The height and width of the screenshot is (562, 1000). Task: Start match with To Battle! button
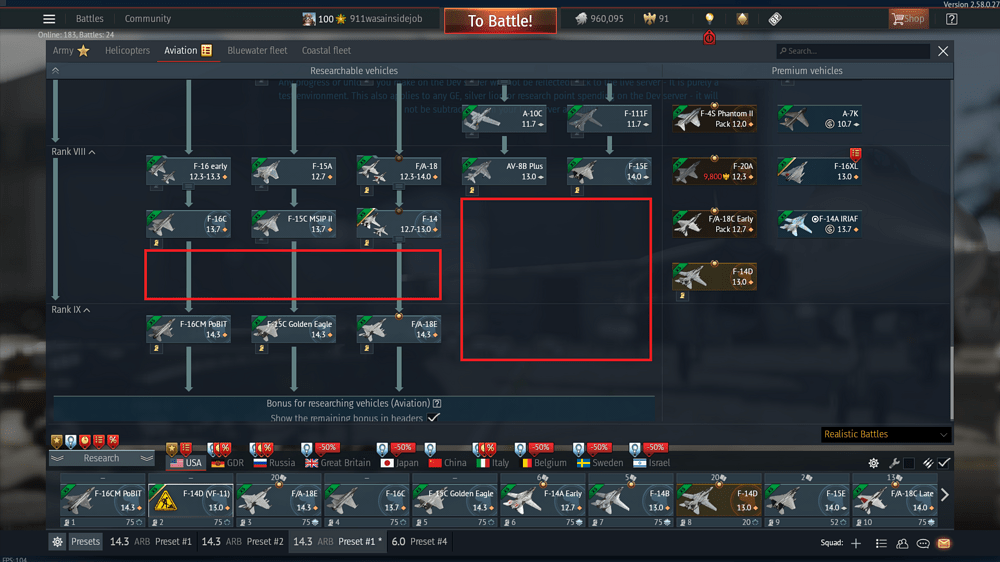500,20
